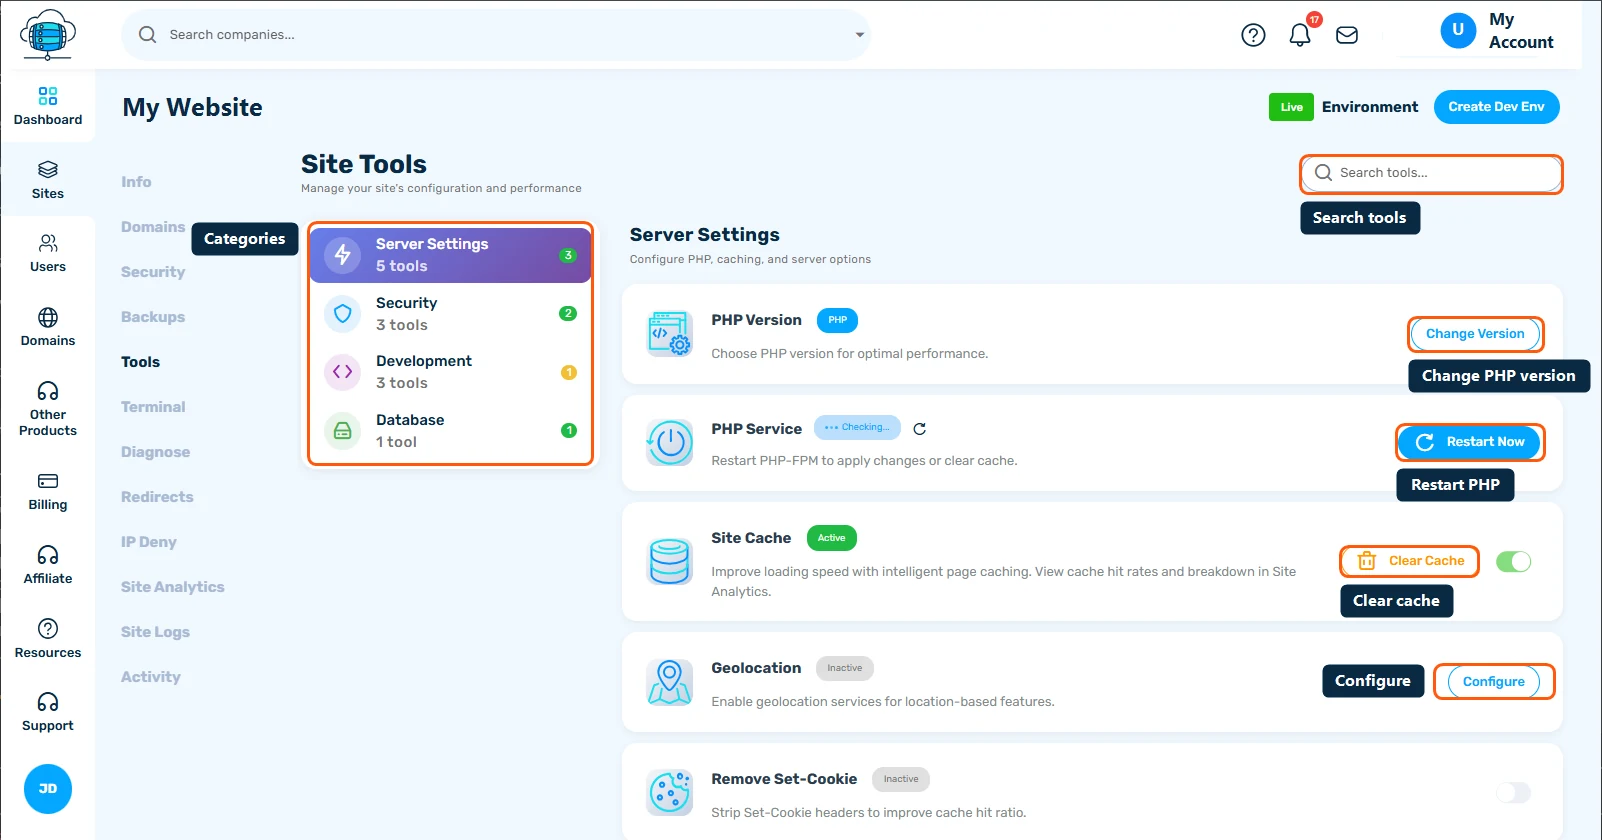The image size is (1602, 840).
Task: Open Affiliate in the sidebar
Action: [x=48, y=565]
